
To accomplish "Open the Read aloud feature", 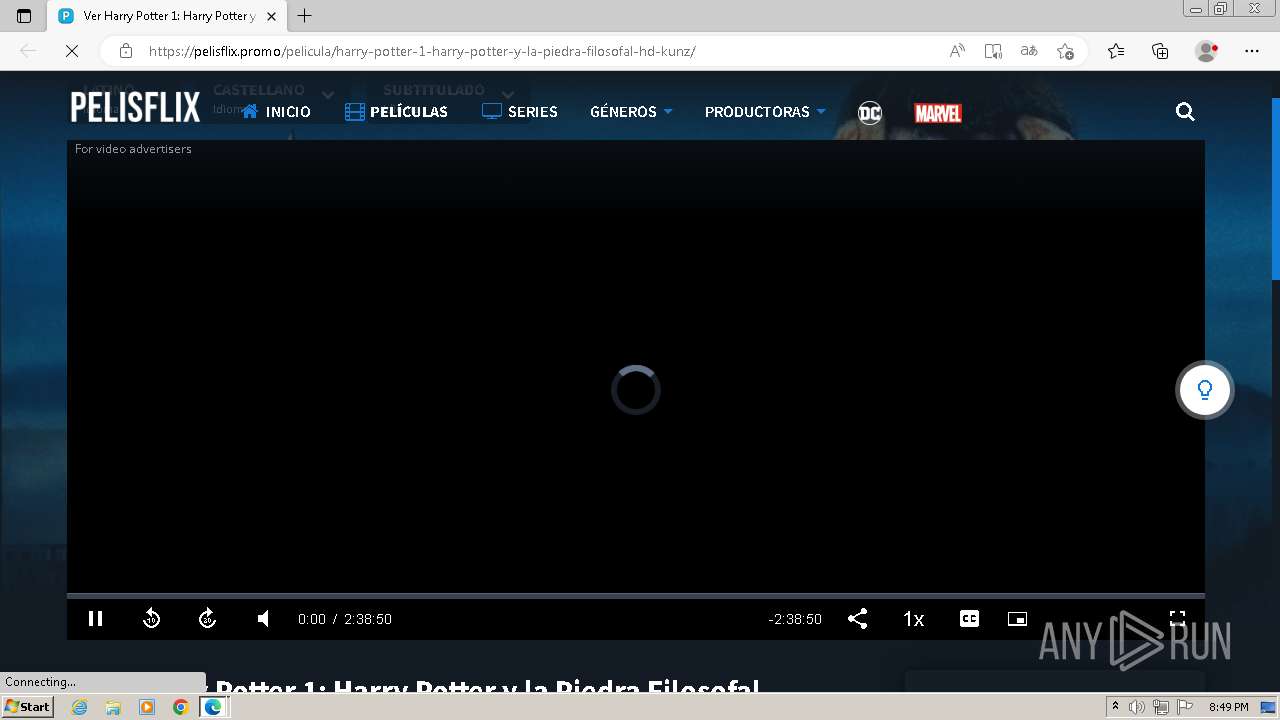I will coord(957,51).
